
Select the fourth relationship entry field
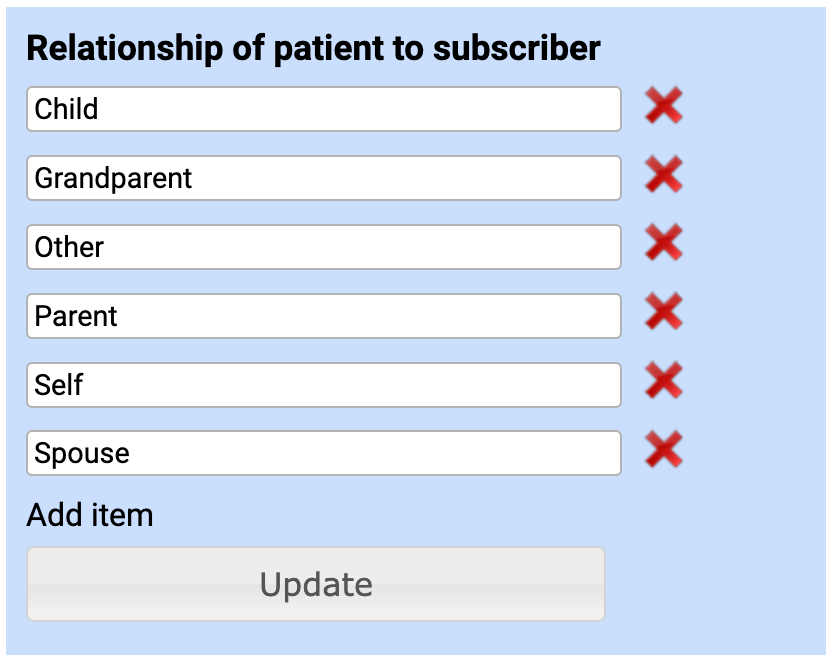[x=322, y=316]
